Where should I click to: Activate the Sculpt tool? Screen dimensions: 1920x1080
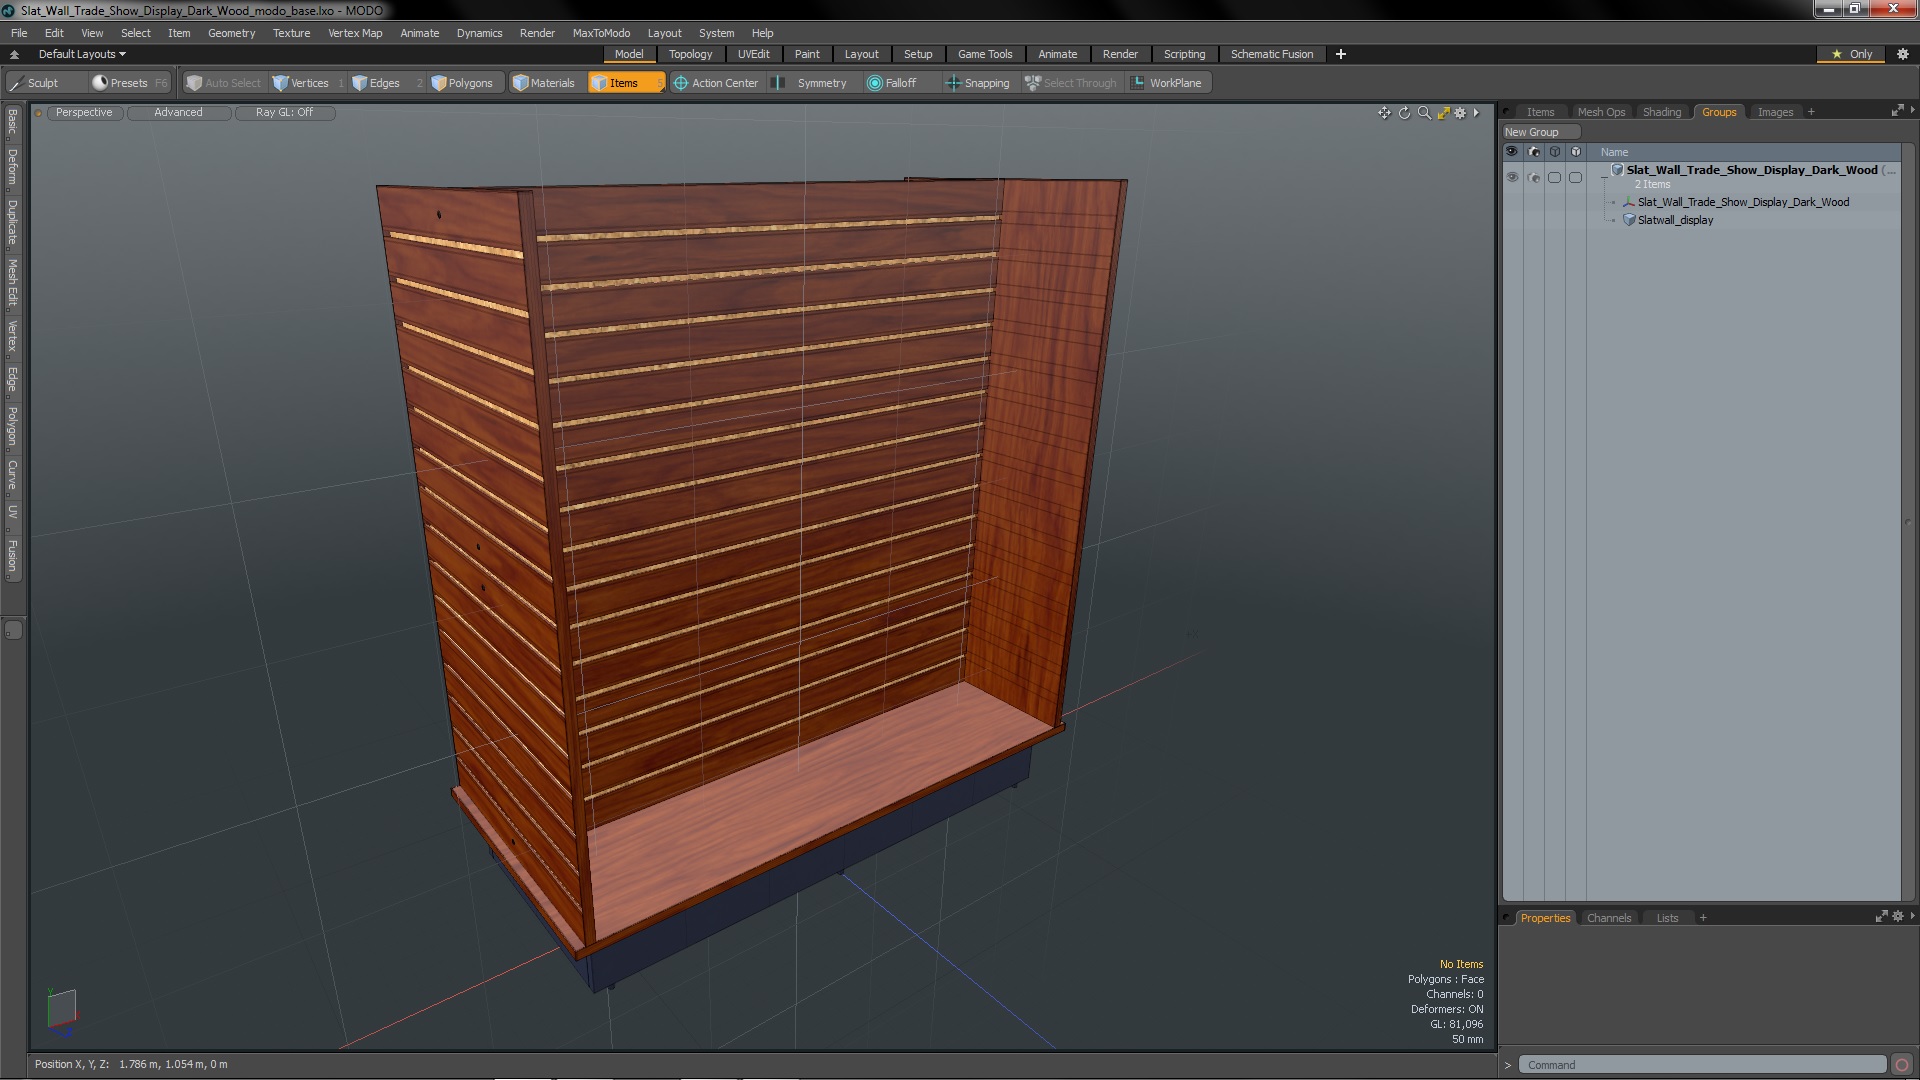point(44,83)
